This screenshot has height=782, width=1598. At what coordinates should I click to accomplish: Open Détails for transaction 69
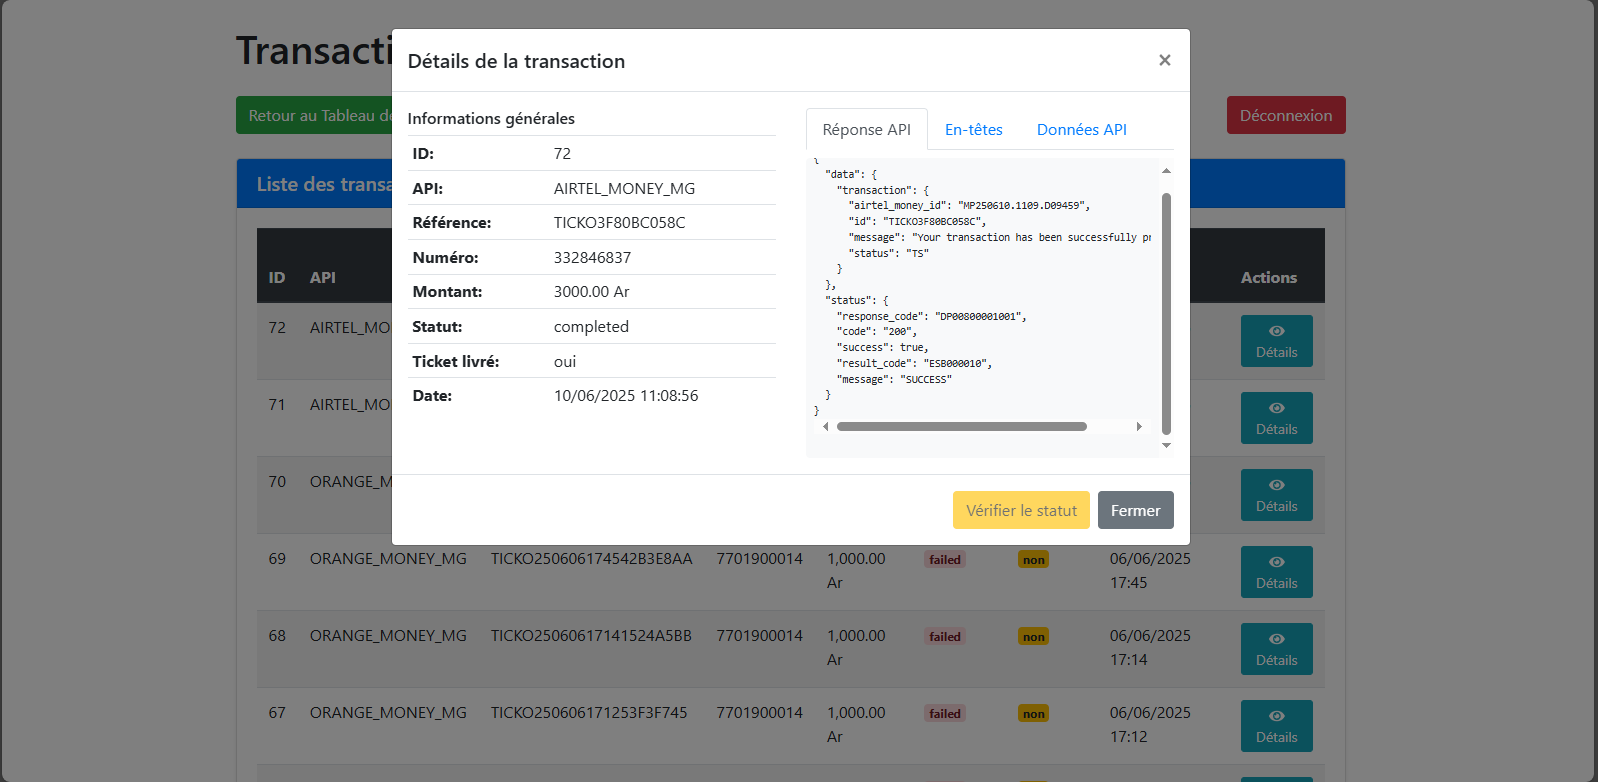coord(1276,572)
